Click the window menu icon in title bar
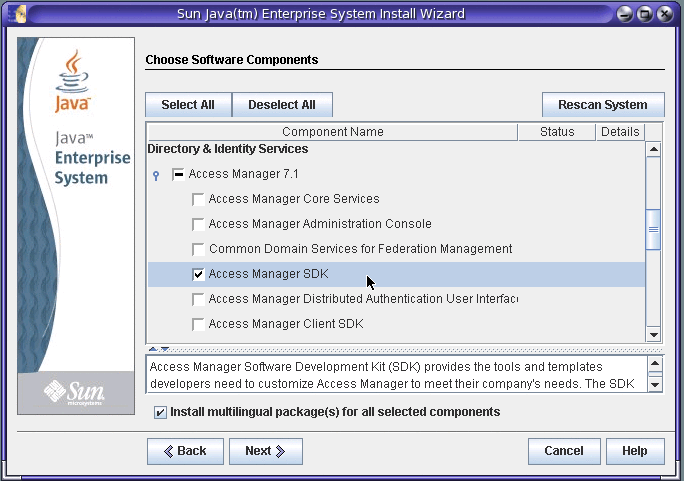Viewport: 684px width, 481px height. 17,14
